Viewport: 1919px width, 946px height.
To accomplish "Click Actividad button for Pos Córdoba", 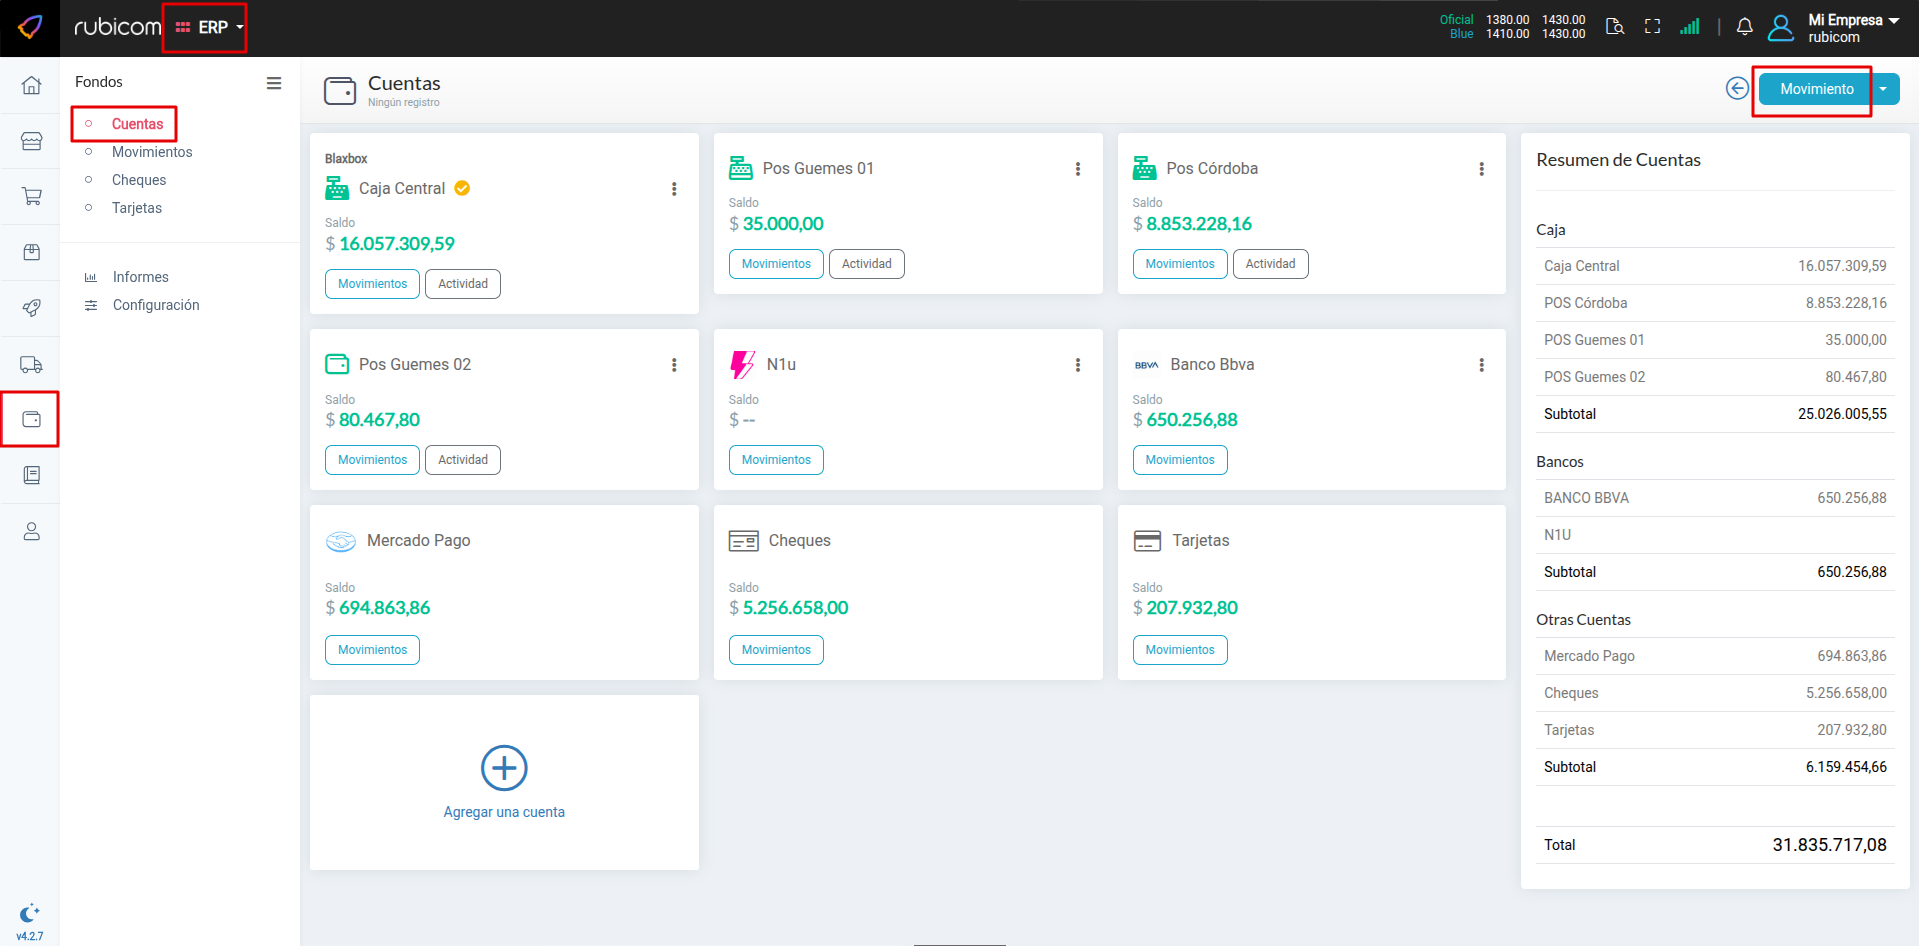I will point(1270,264).
